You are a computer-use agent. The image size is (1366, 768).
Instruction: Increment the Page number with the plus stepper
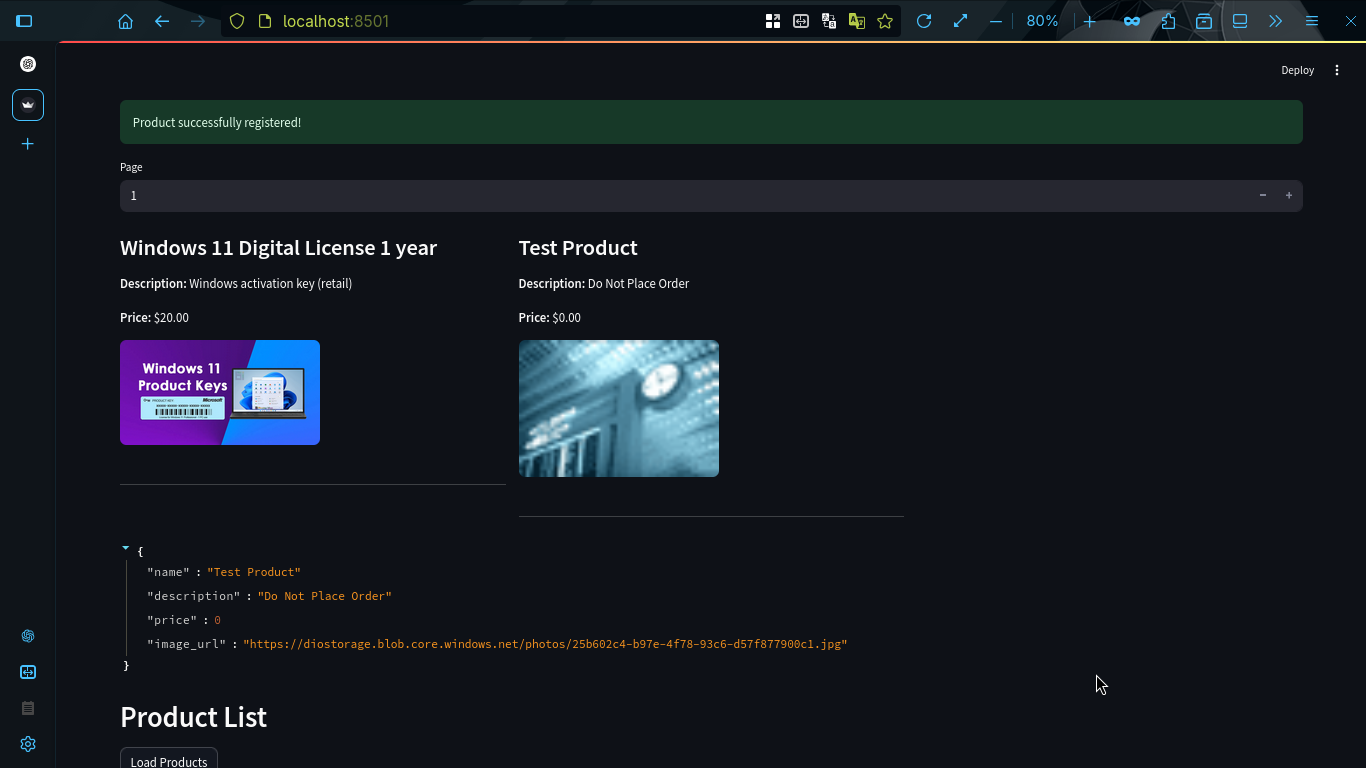(1289, 195)
